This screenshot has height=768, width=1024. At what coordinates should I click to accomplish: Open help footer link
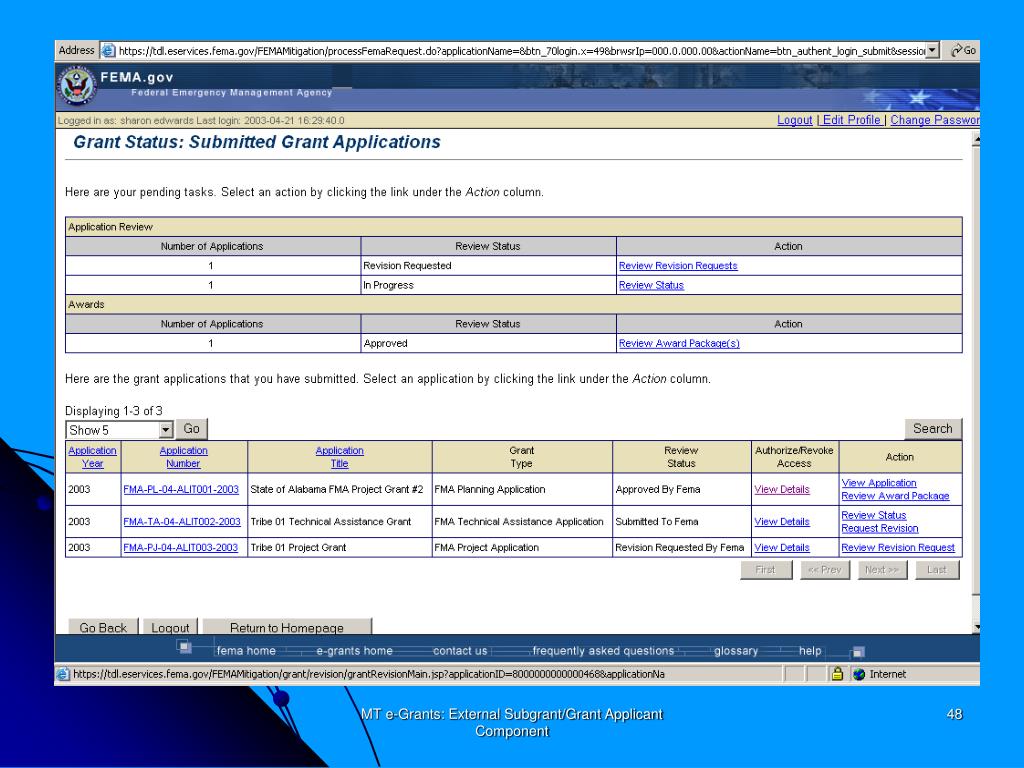[810, 651]
